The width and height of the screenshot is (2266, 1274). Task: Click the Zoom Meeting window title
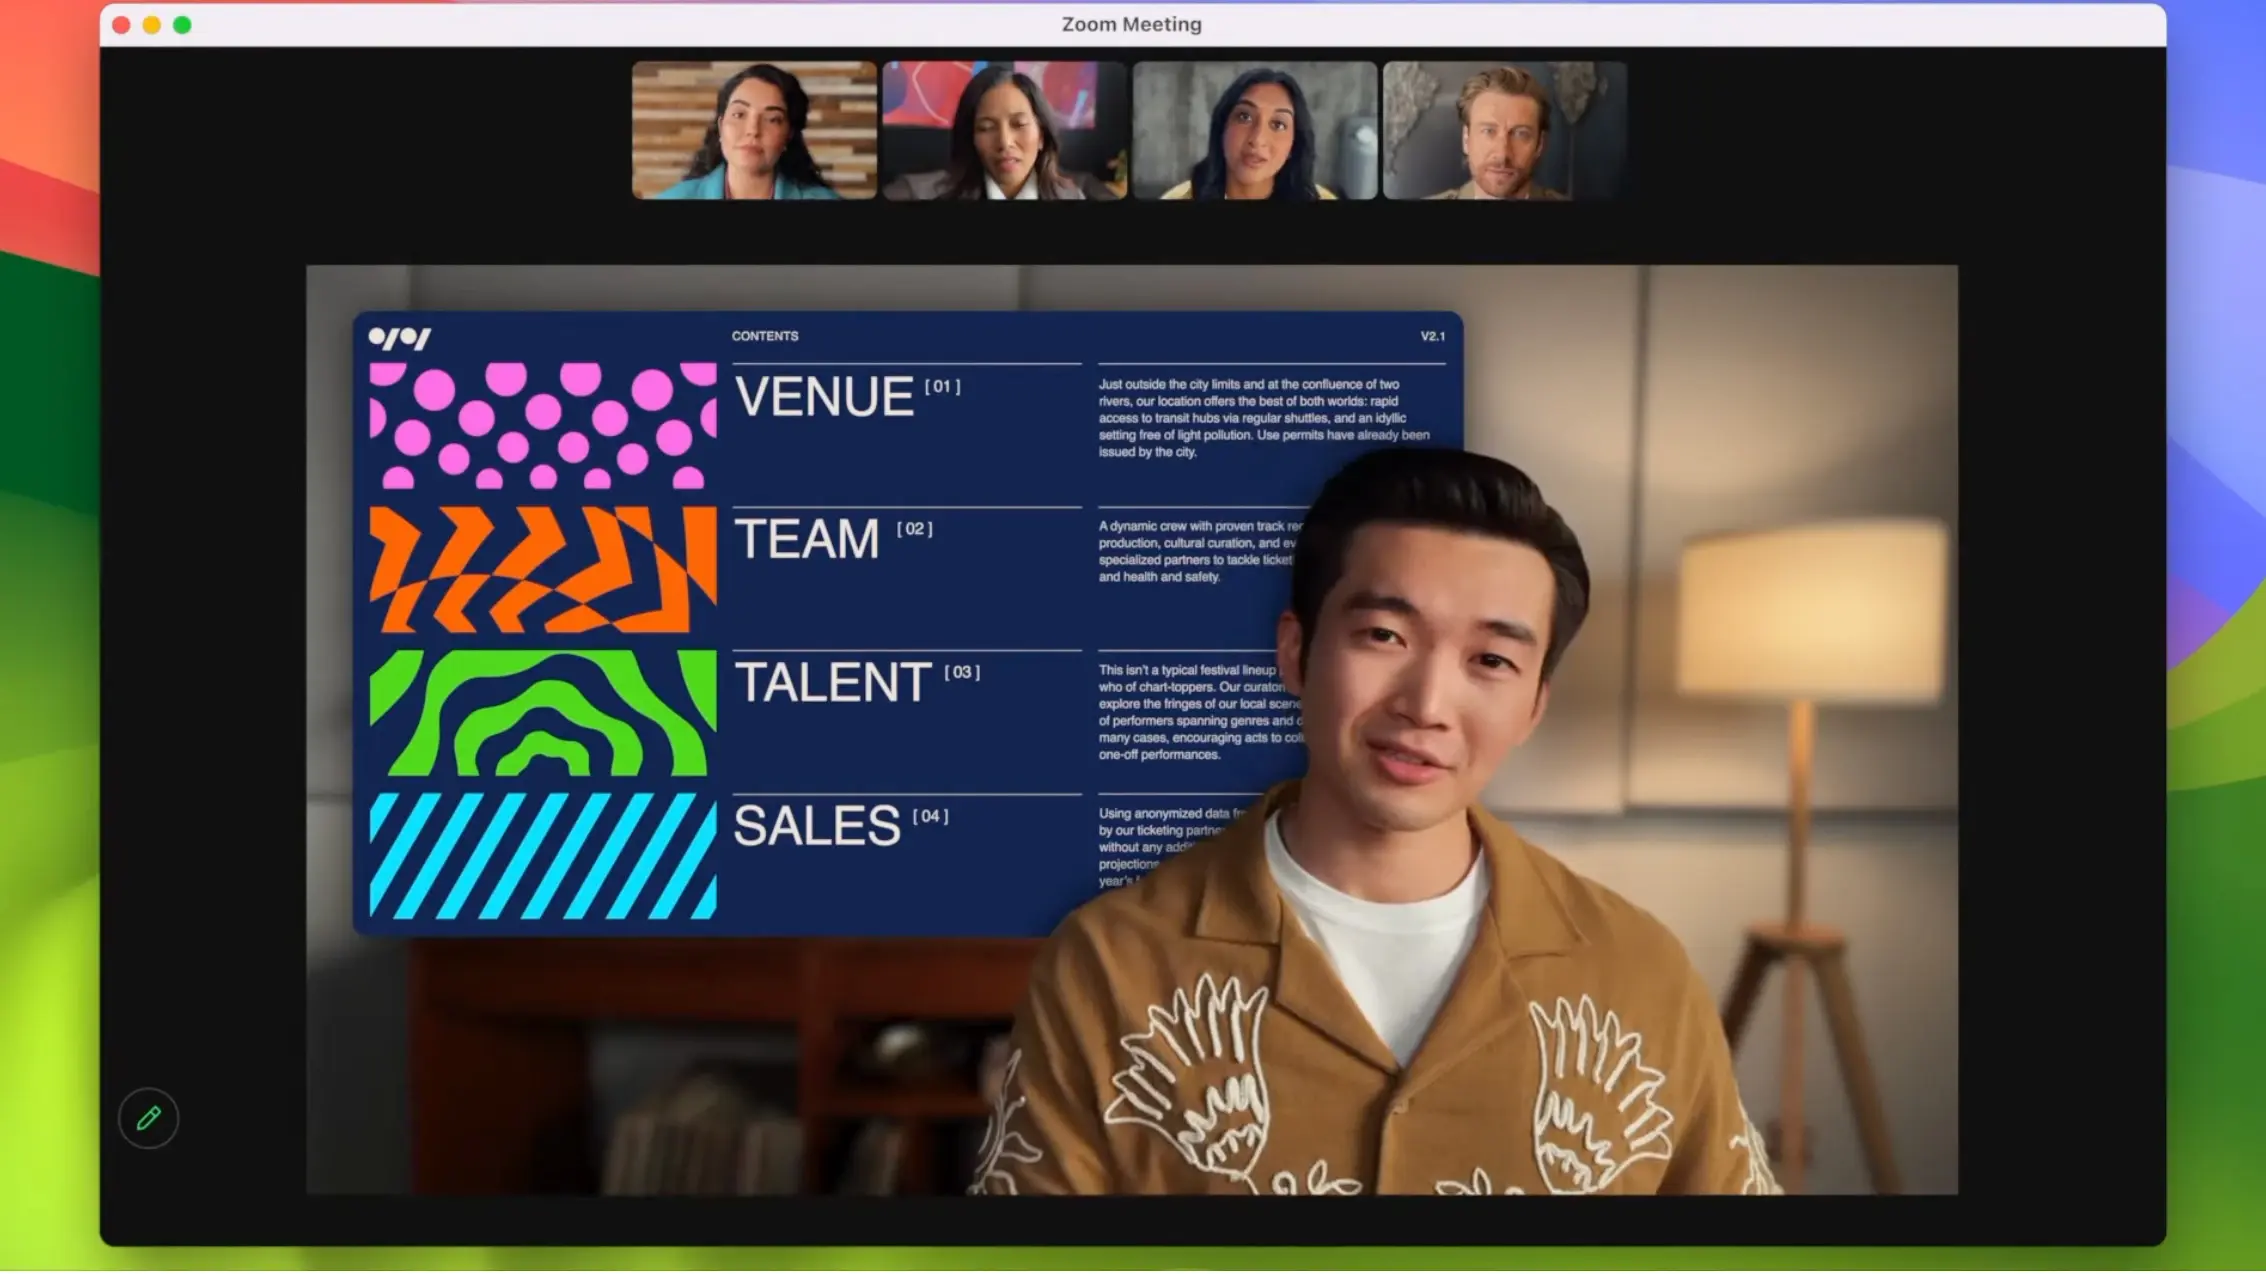pos(1131,24)
